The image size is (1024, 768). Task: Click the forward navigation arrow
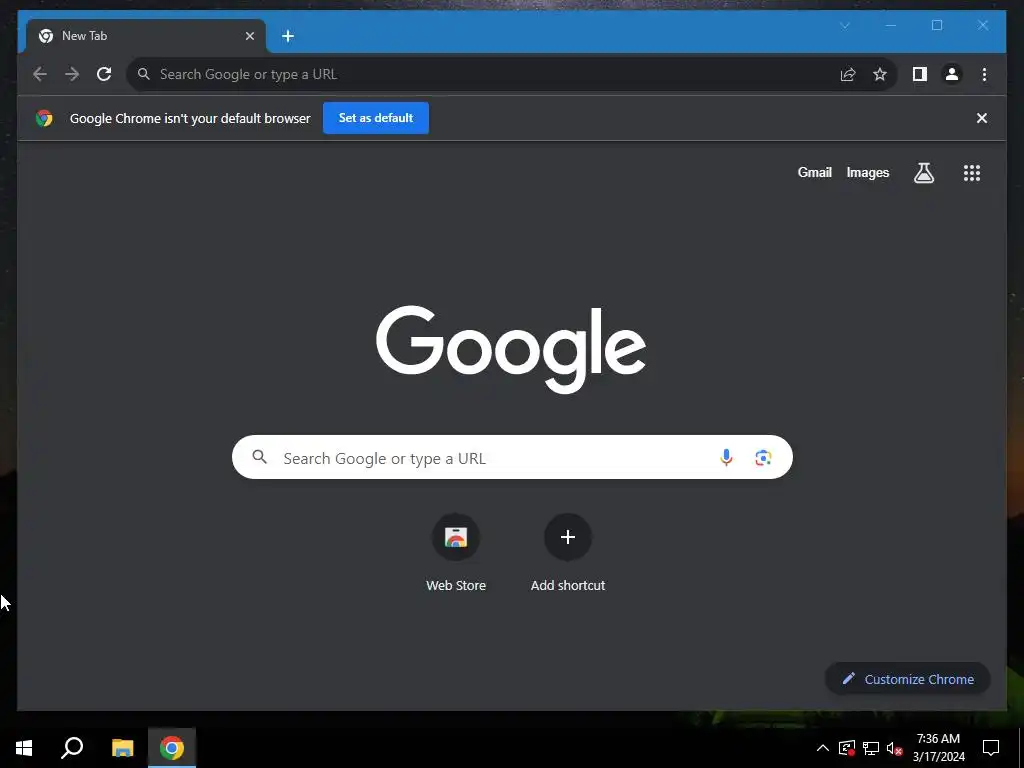pyautogui.click(x=72, y=74)
